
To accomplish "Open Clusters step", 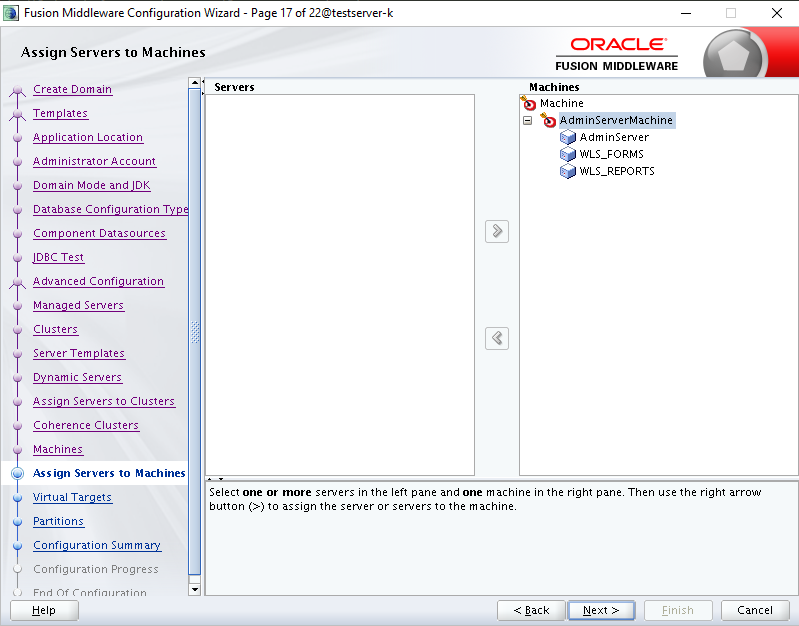I will (55, 329).
